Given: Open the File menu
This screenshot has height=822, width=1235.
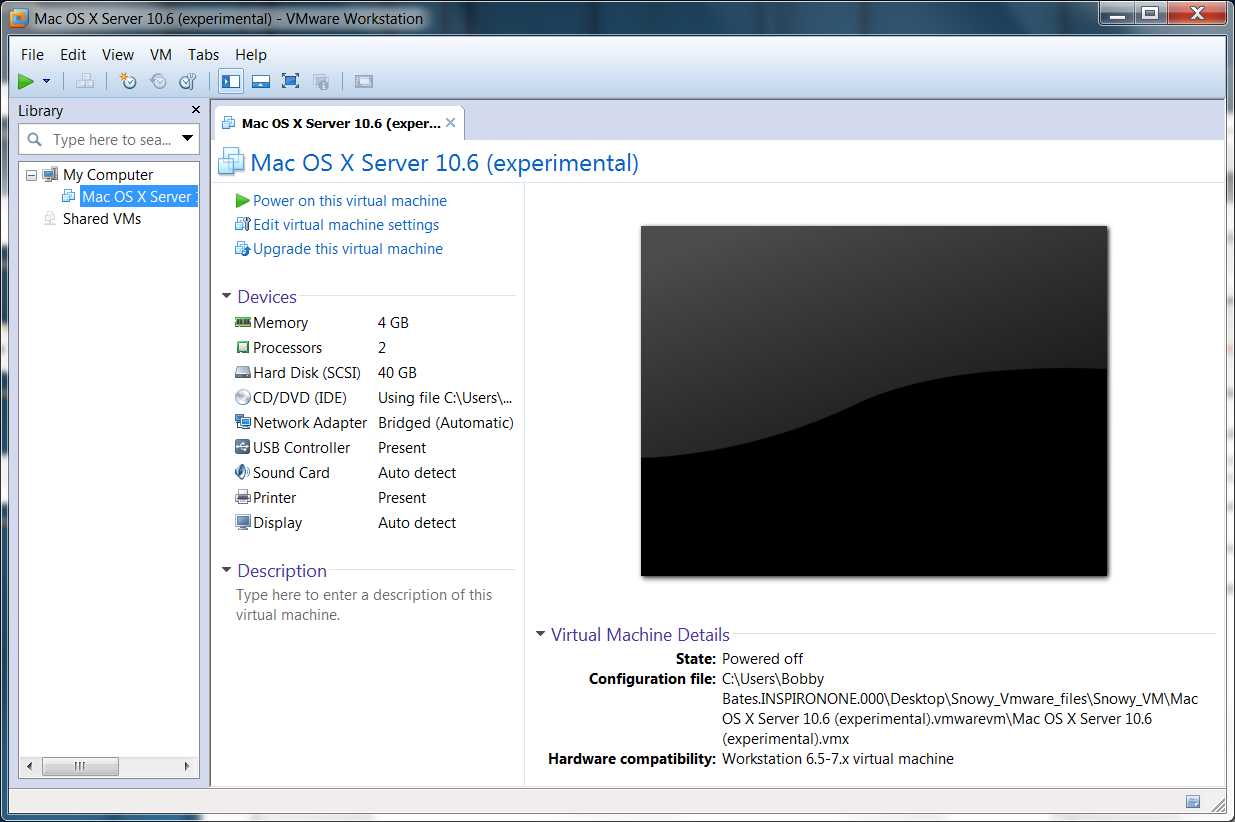Looking at the screenshot, I should point(32,55).
